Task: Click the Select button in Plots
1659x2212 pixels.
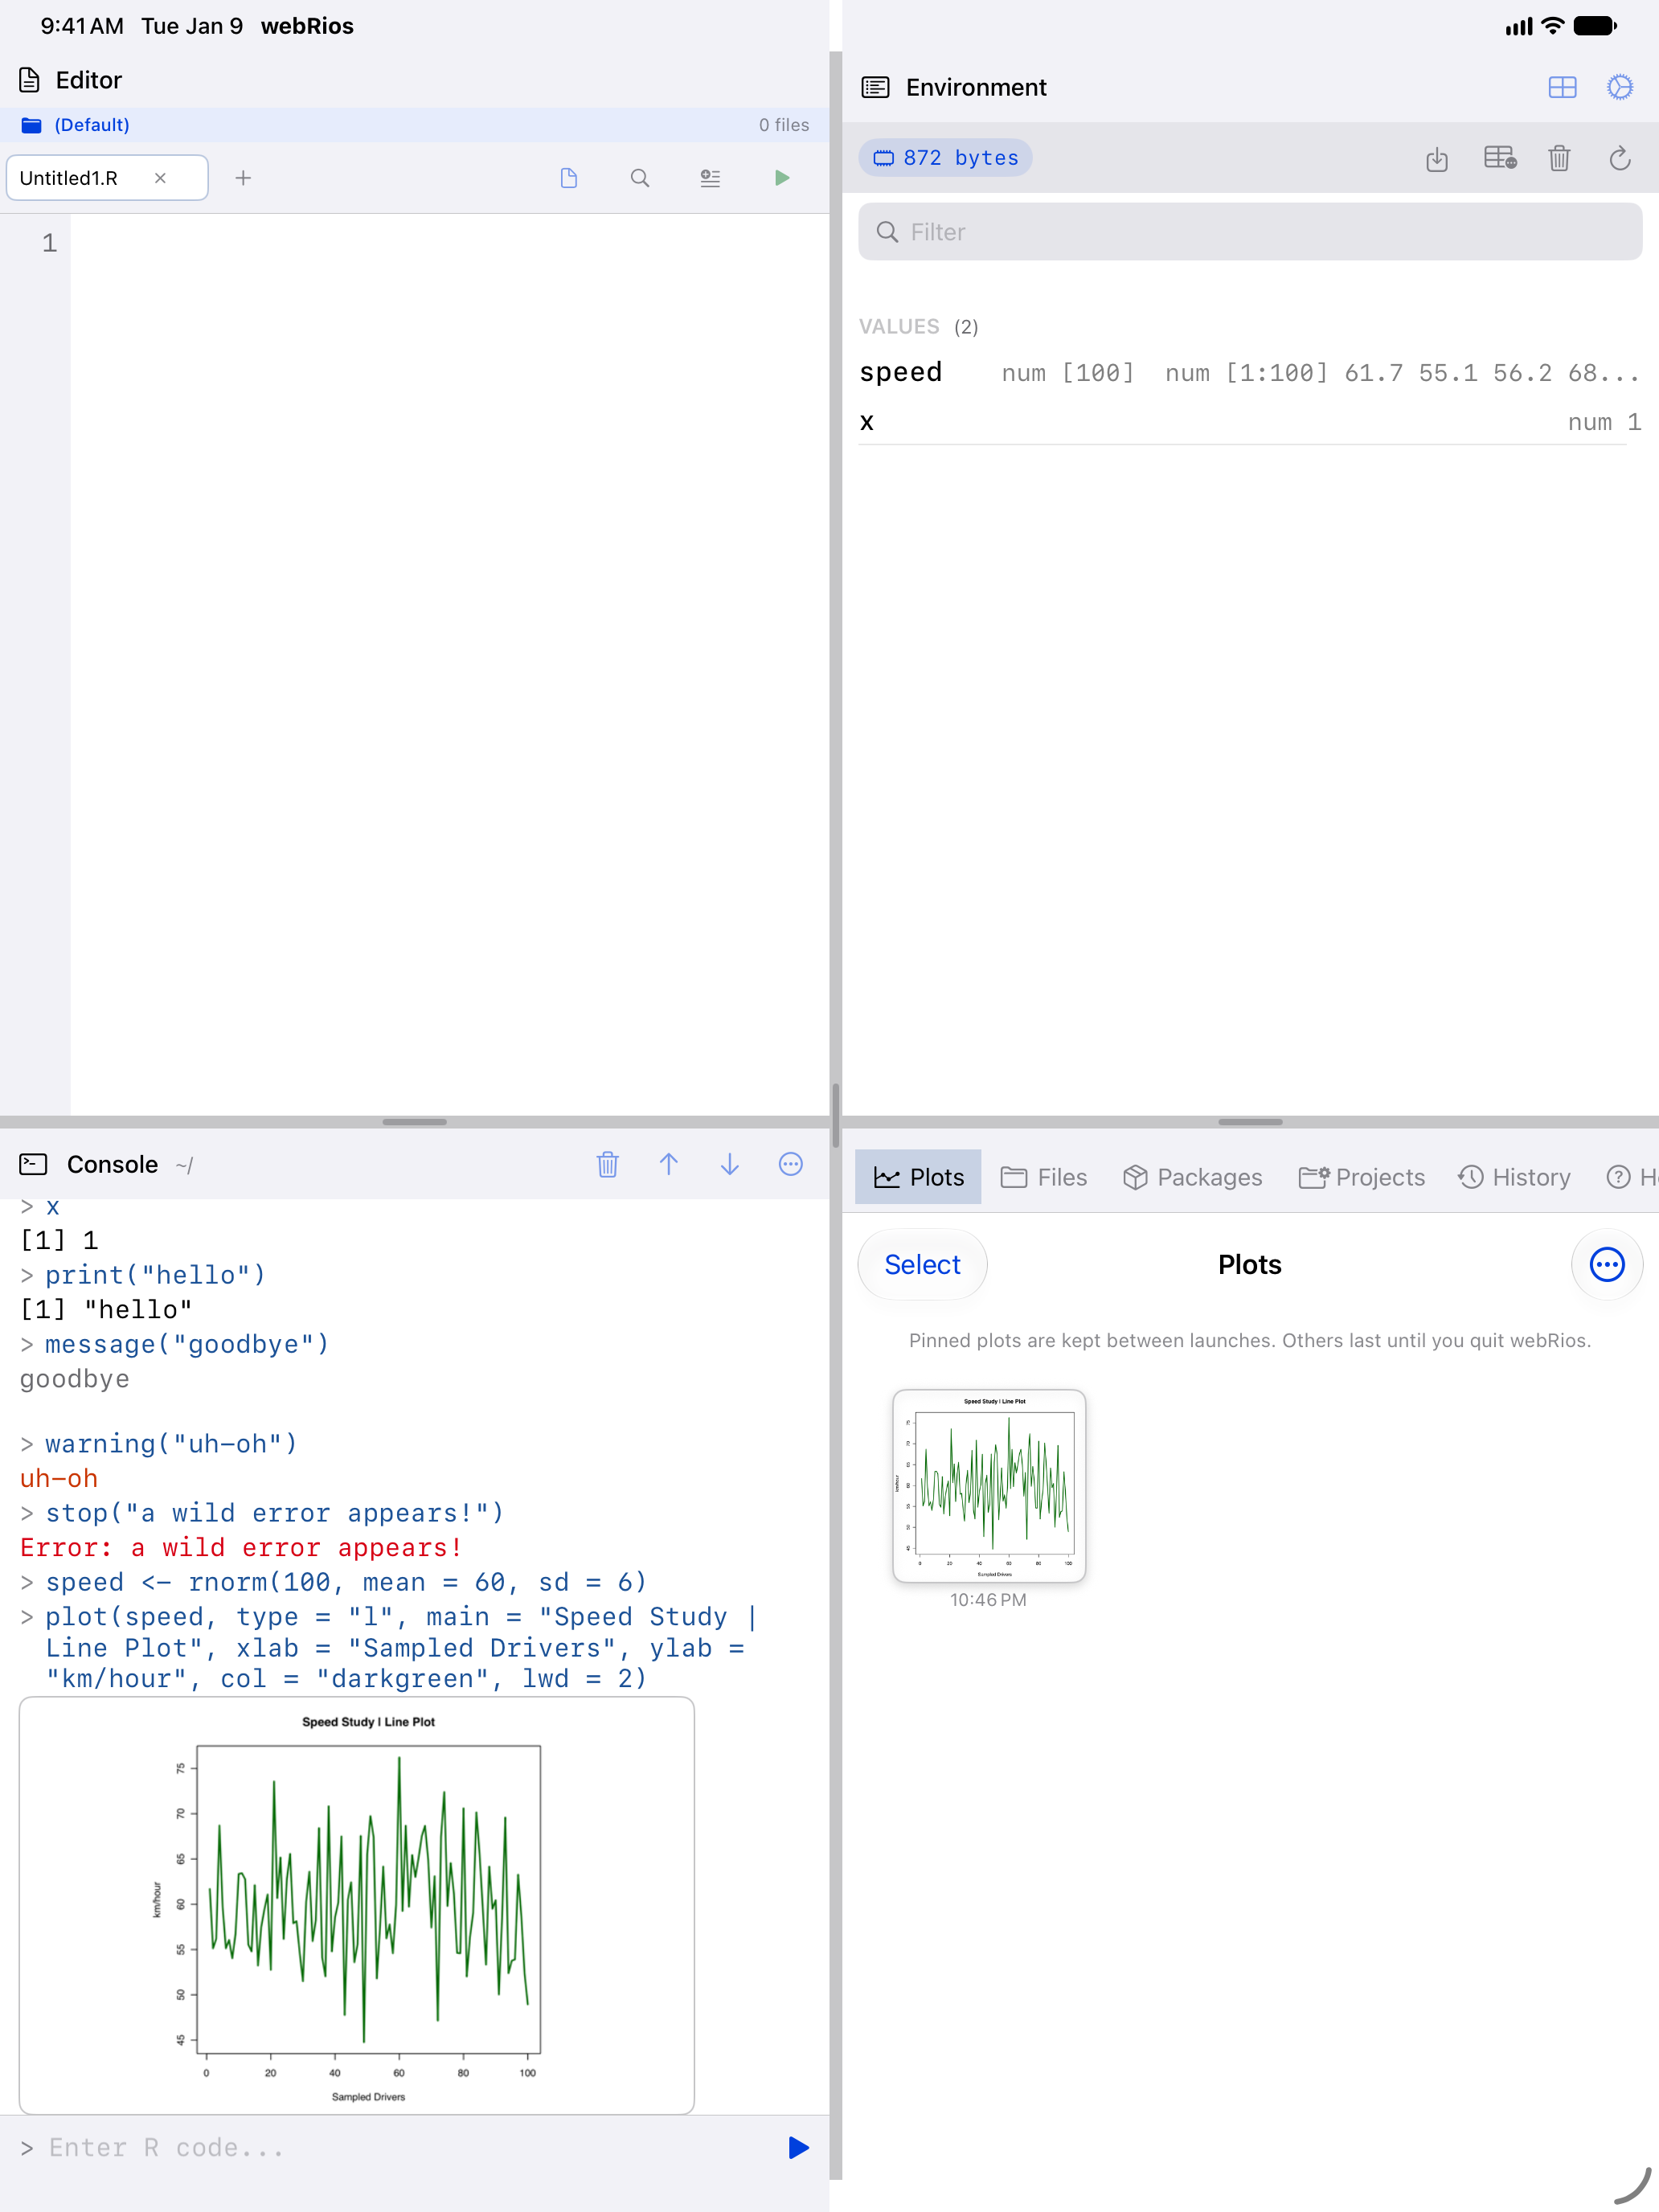Action: 922,1265
